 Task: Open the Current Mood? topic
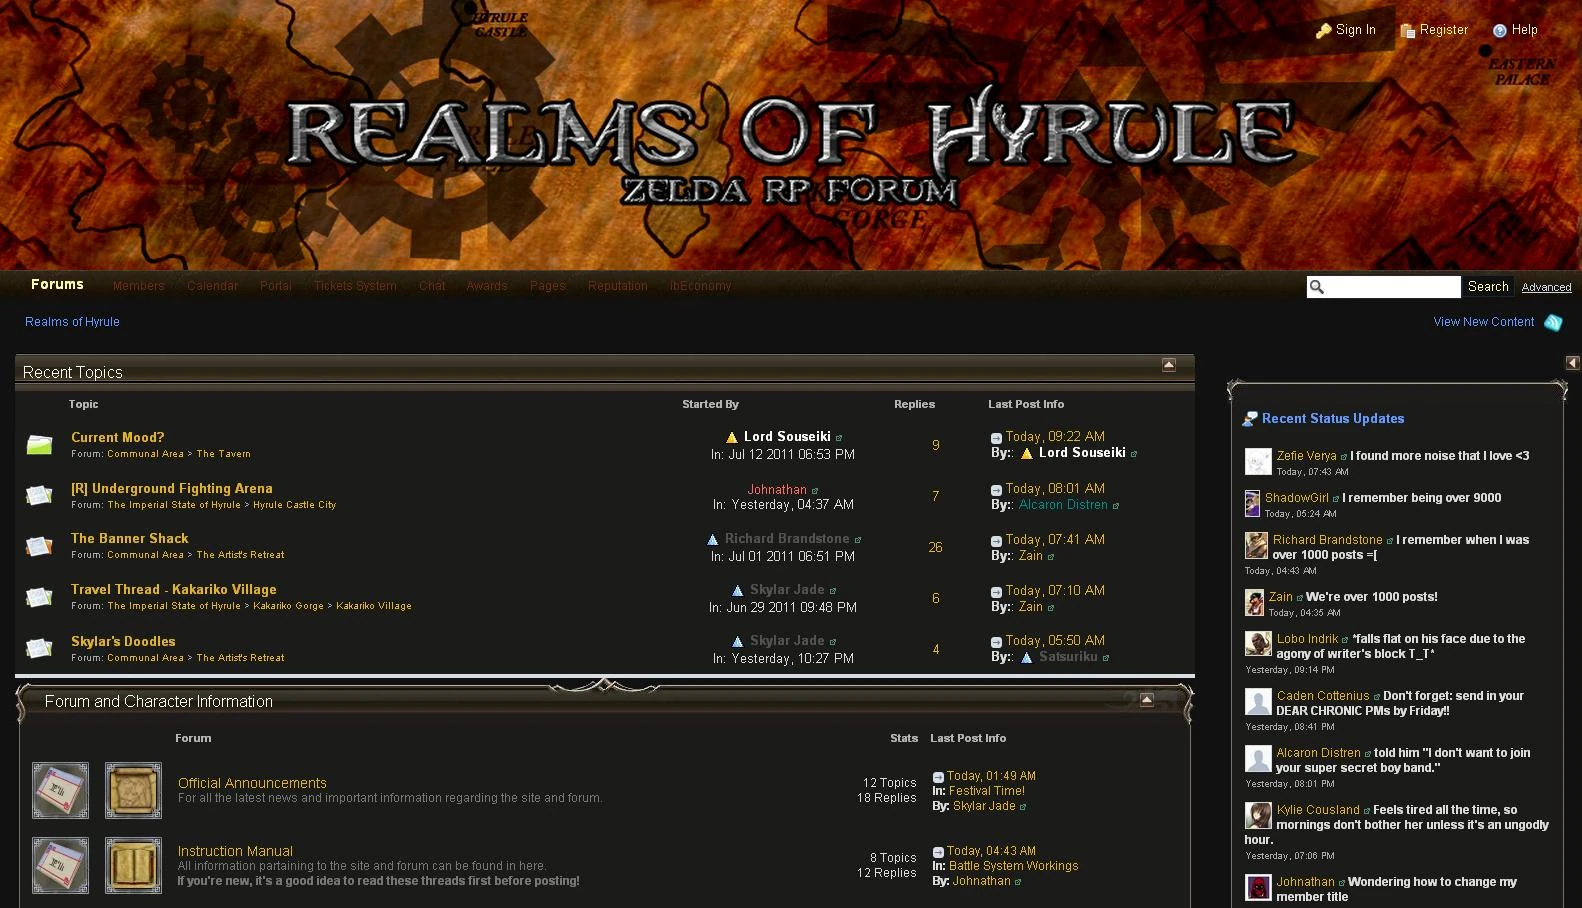pos(118,438)
